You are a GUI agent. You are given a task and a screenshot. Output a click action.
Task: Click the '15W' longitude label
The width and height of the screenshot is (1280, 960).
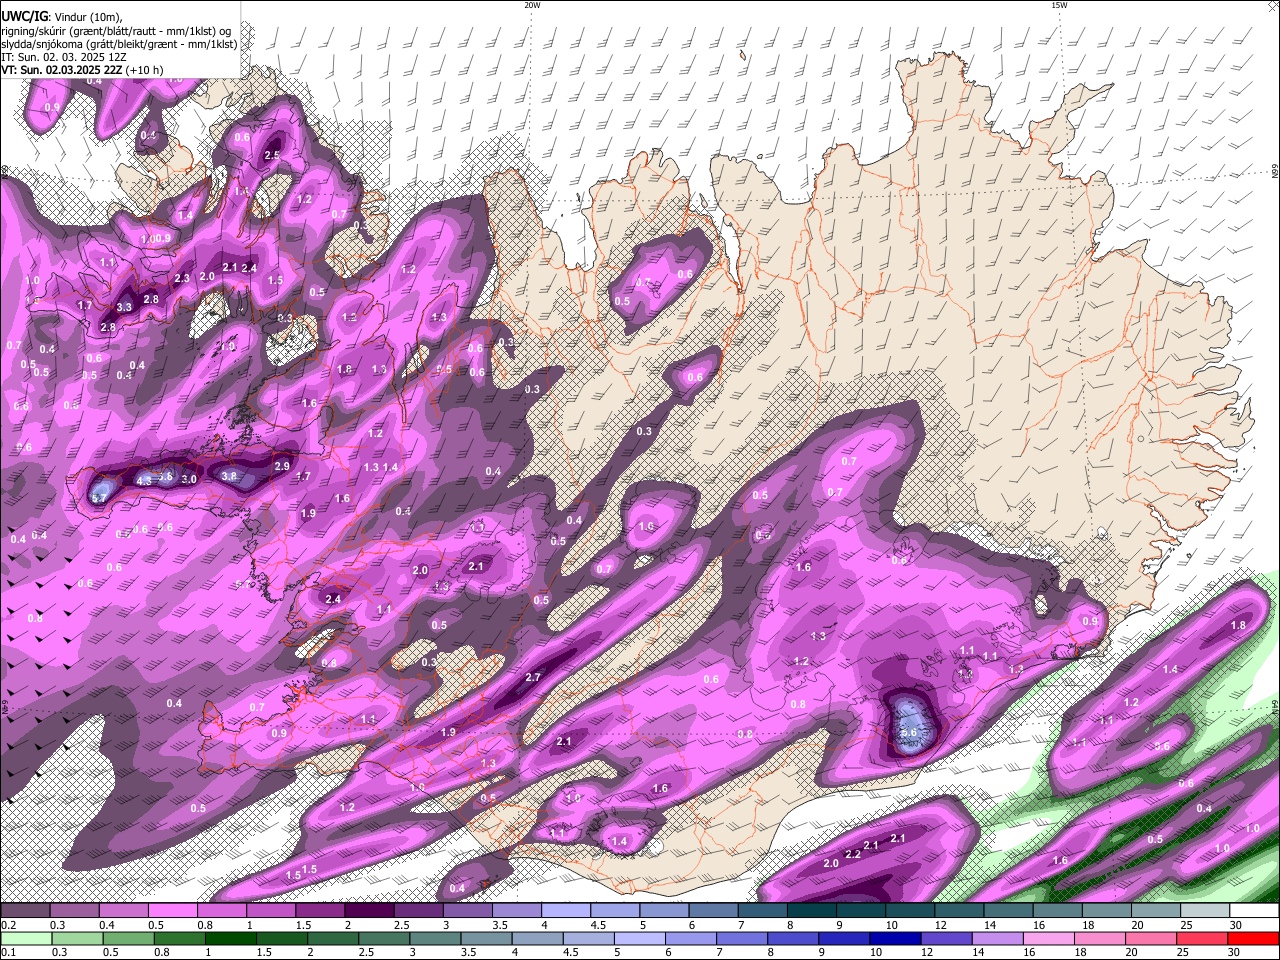1059,5
